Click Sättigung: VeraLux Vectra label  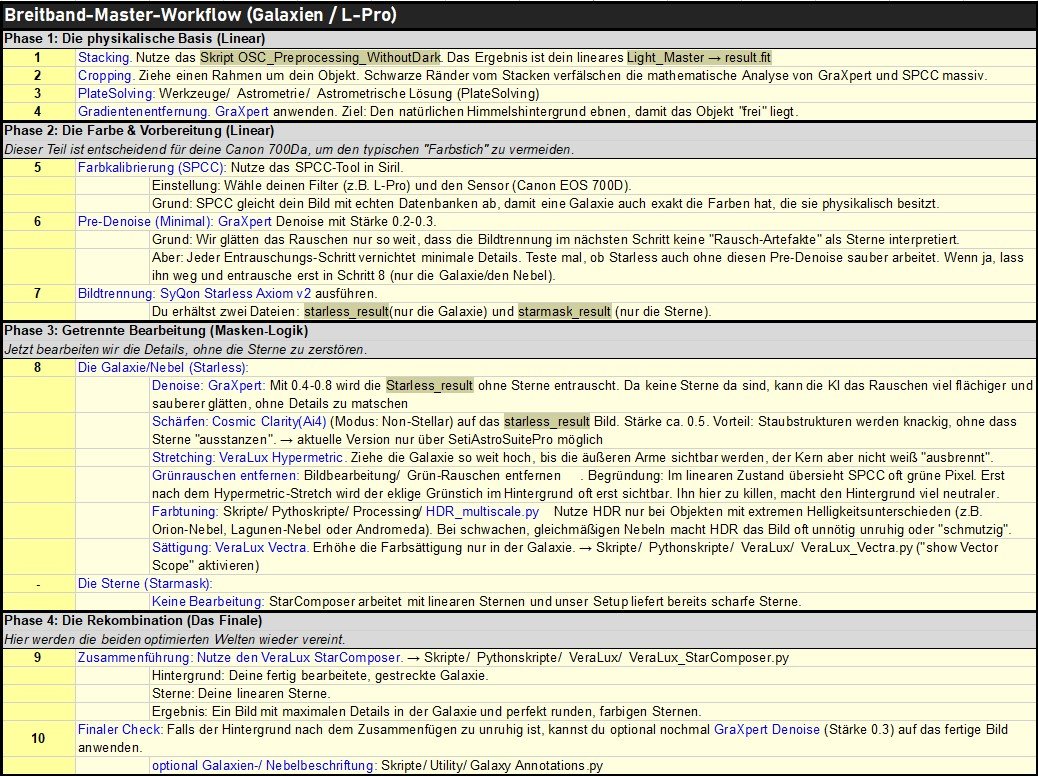229,548
